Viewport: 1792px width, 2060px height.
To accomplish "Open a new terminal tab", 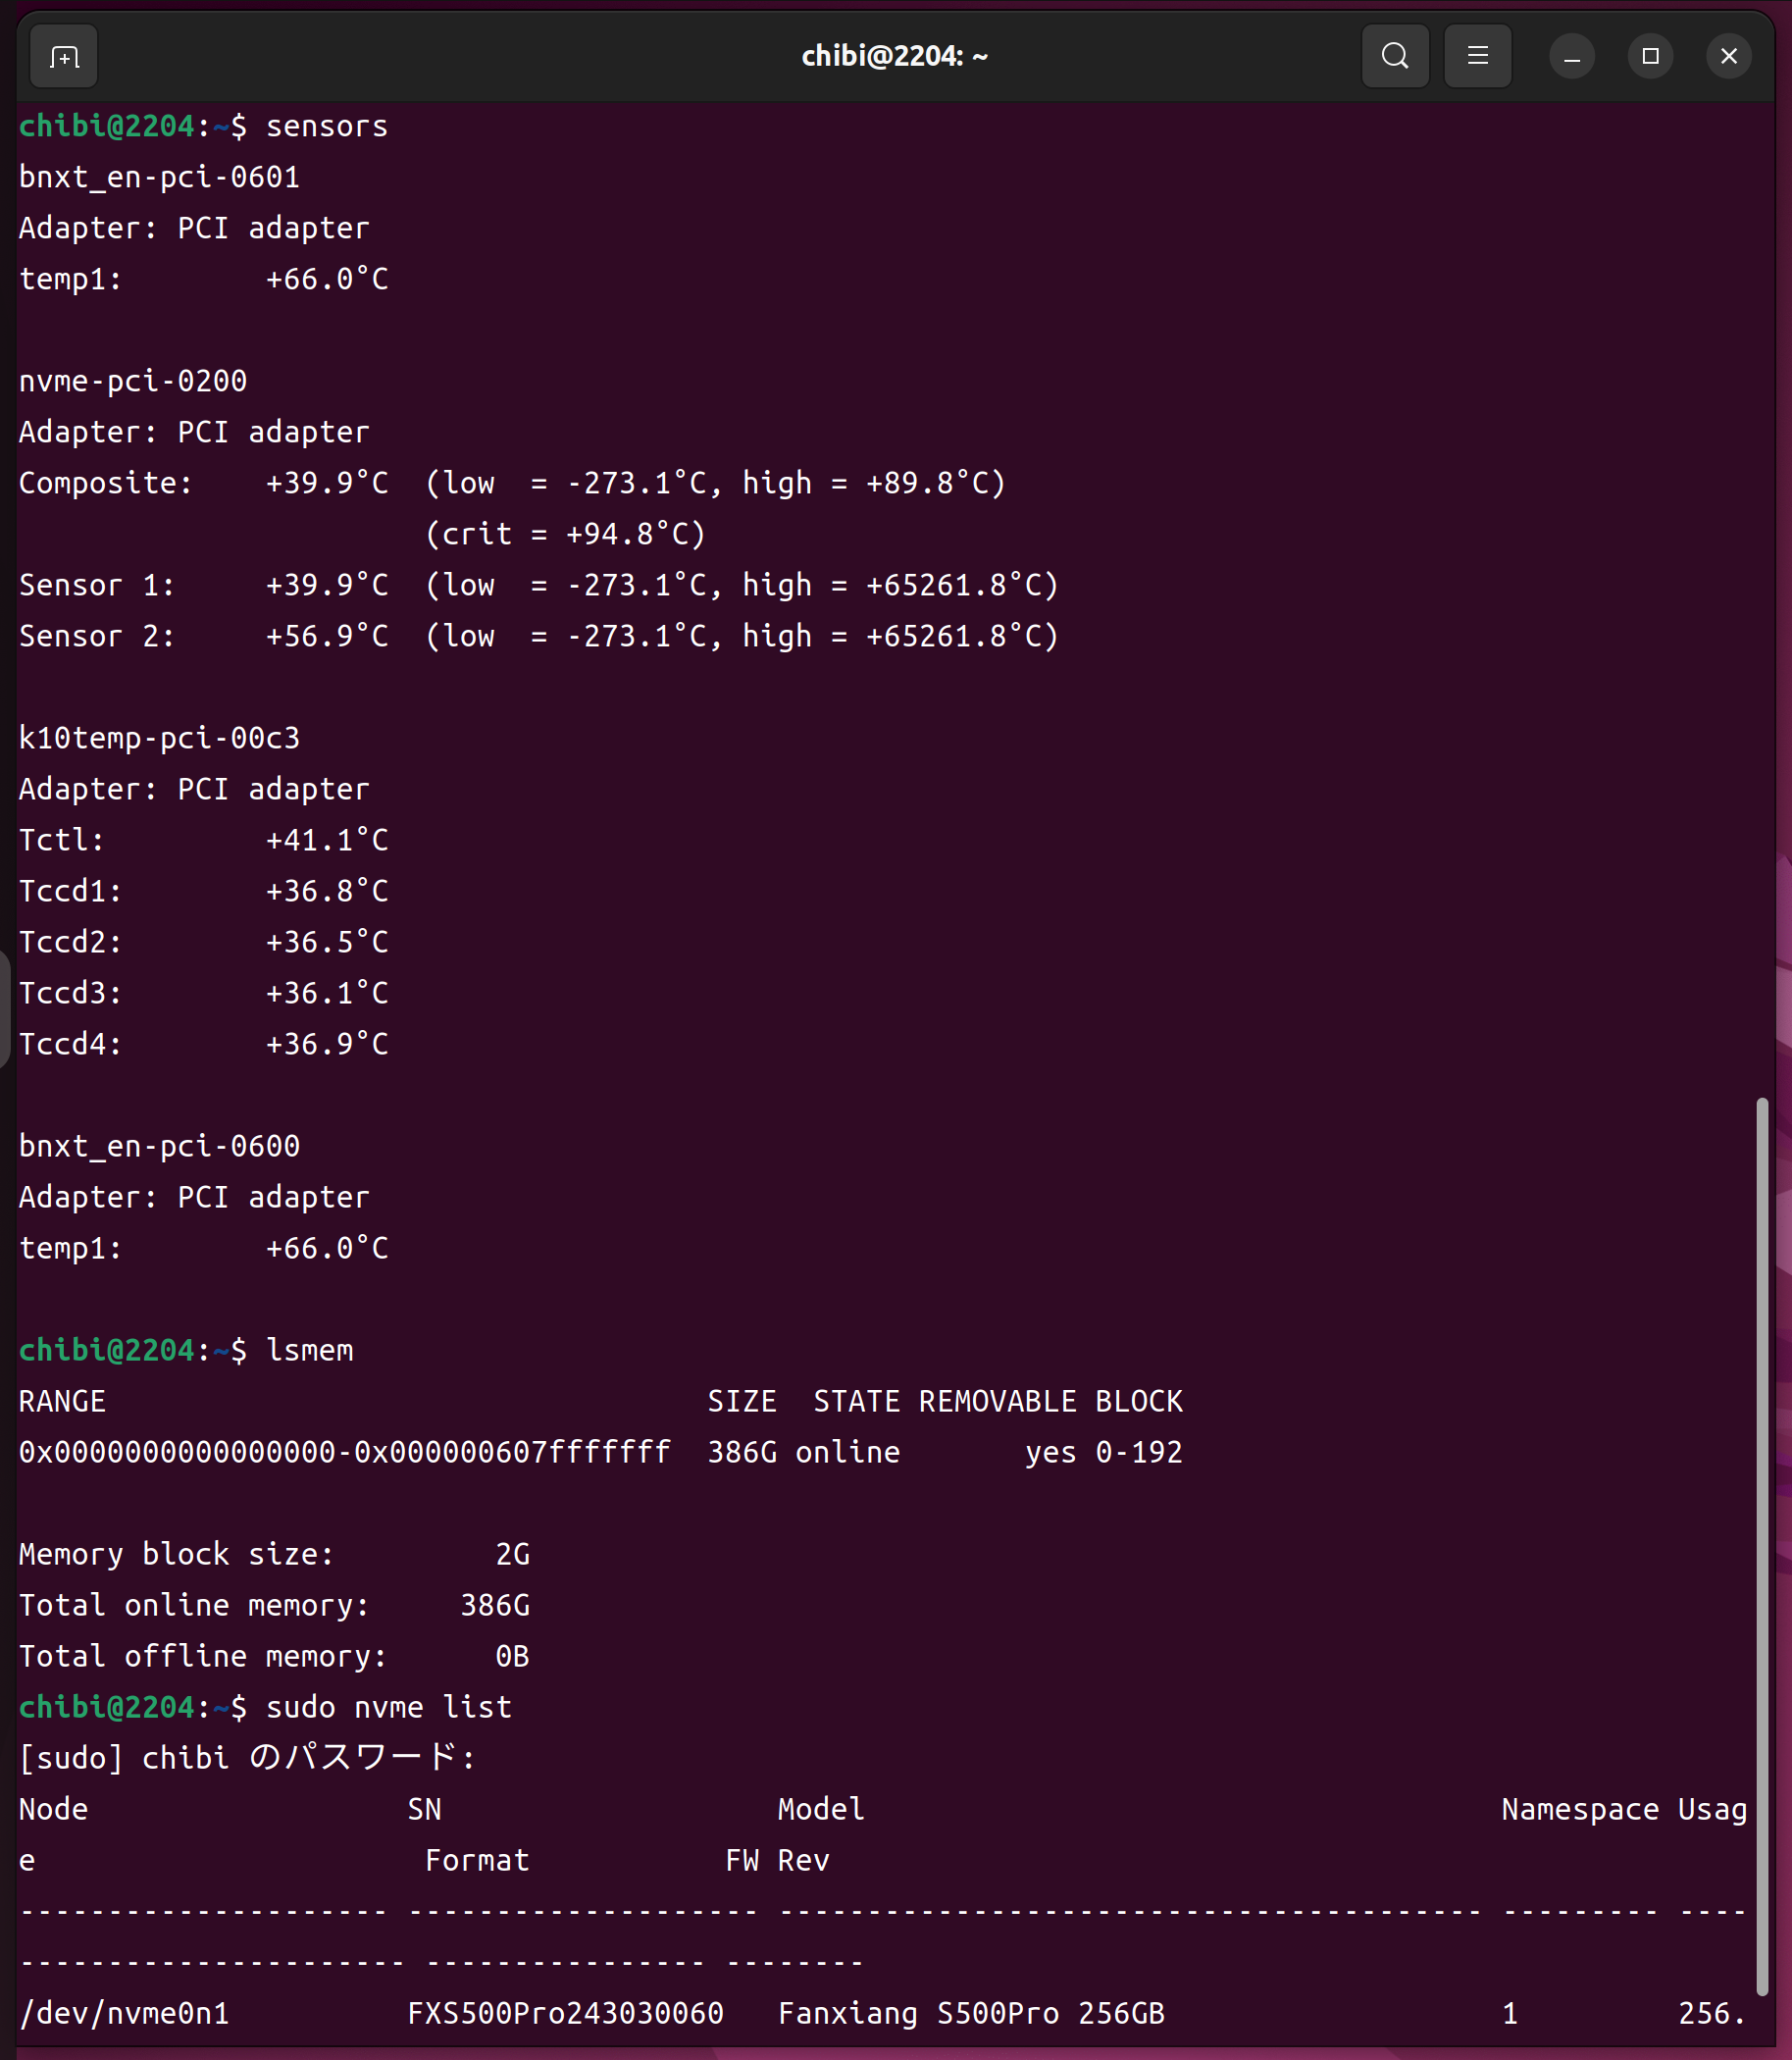I will coord(64,57).
